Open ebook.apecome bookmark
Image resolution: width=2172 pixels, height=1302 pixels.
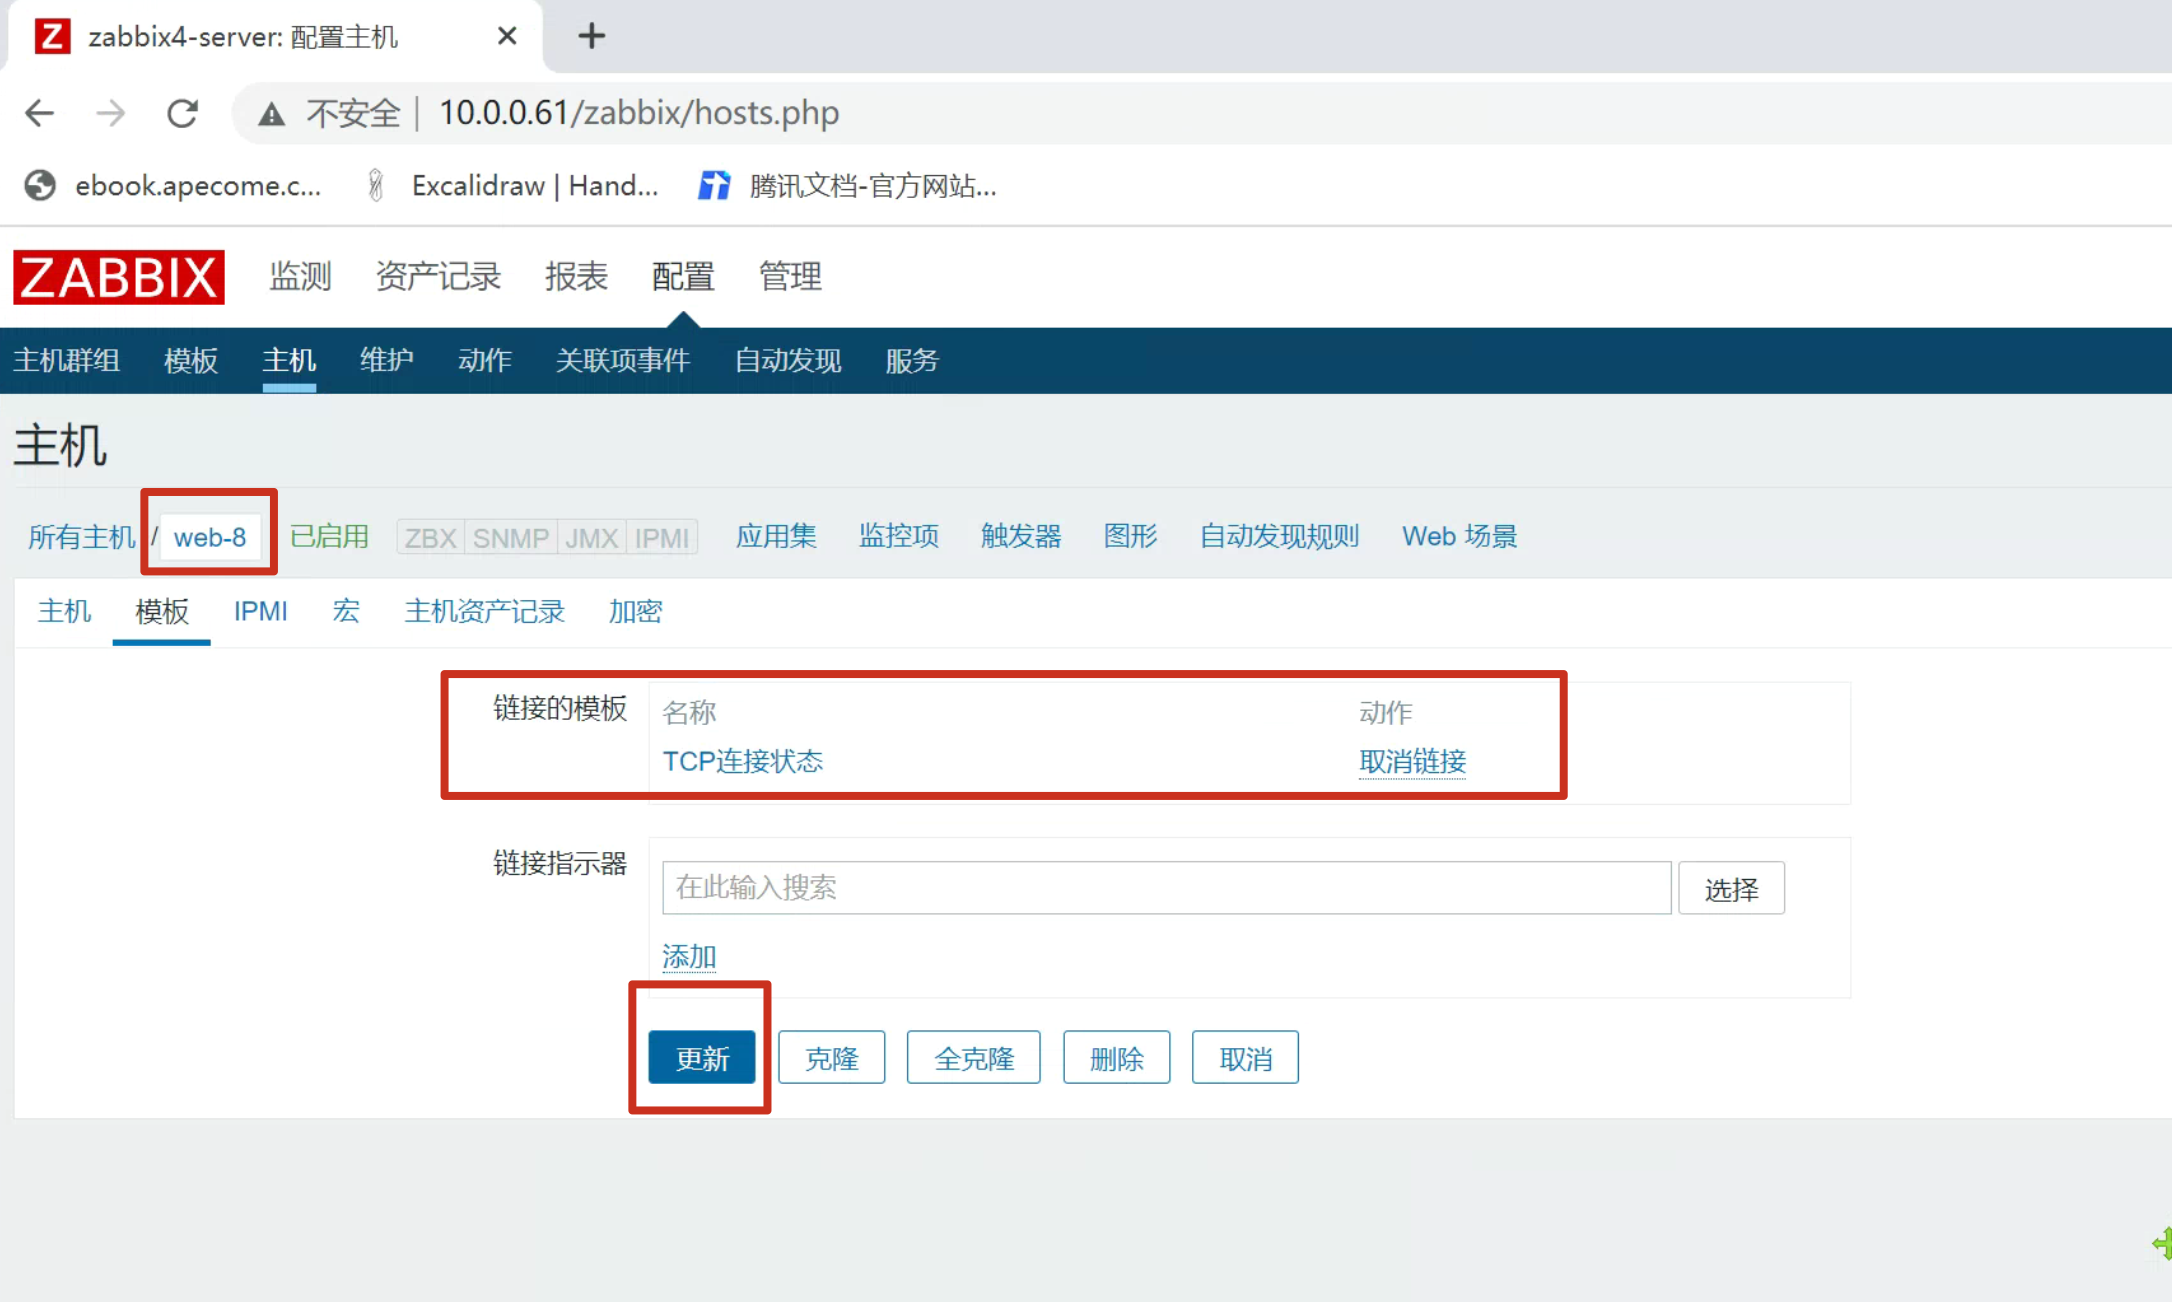tap(174, 186)
